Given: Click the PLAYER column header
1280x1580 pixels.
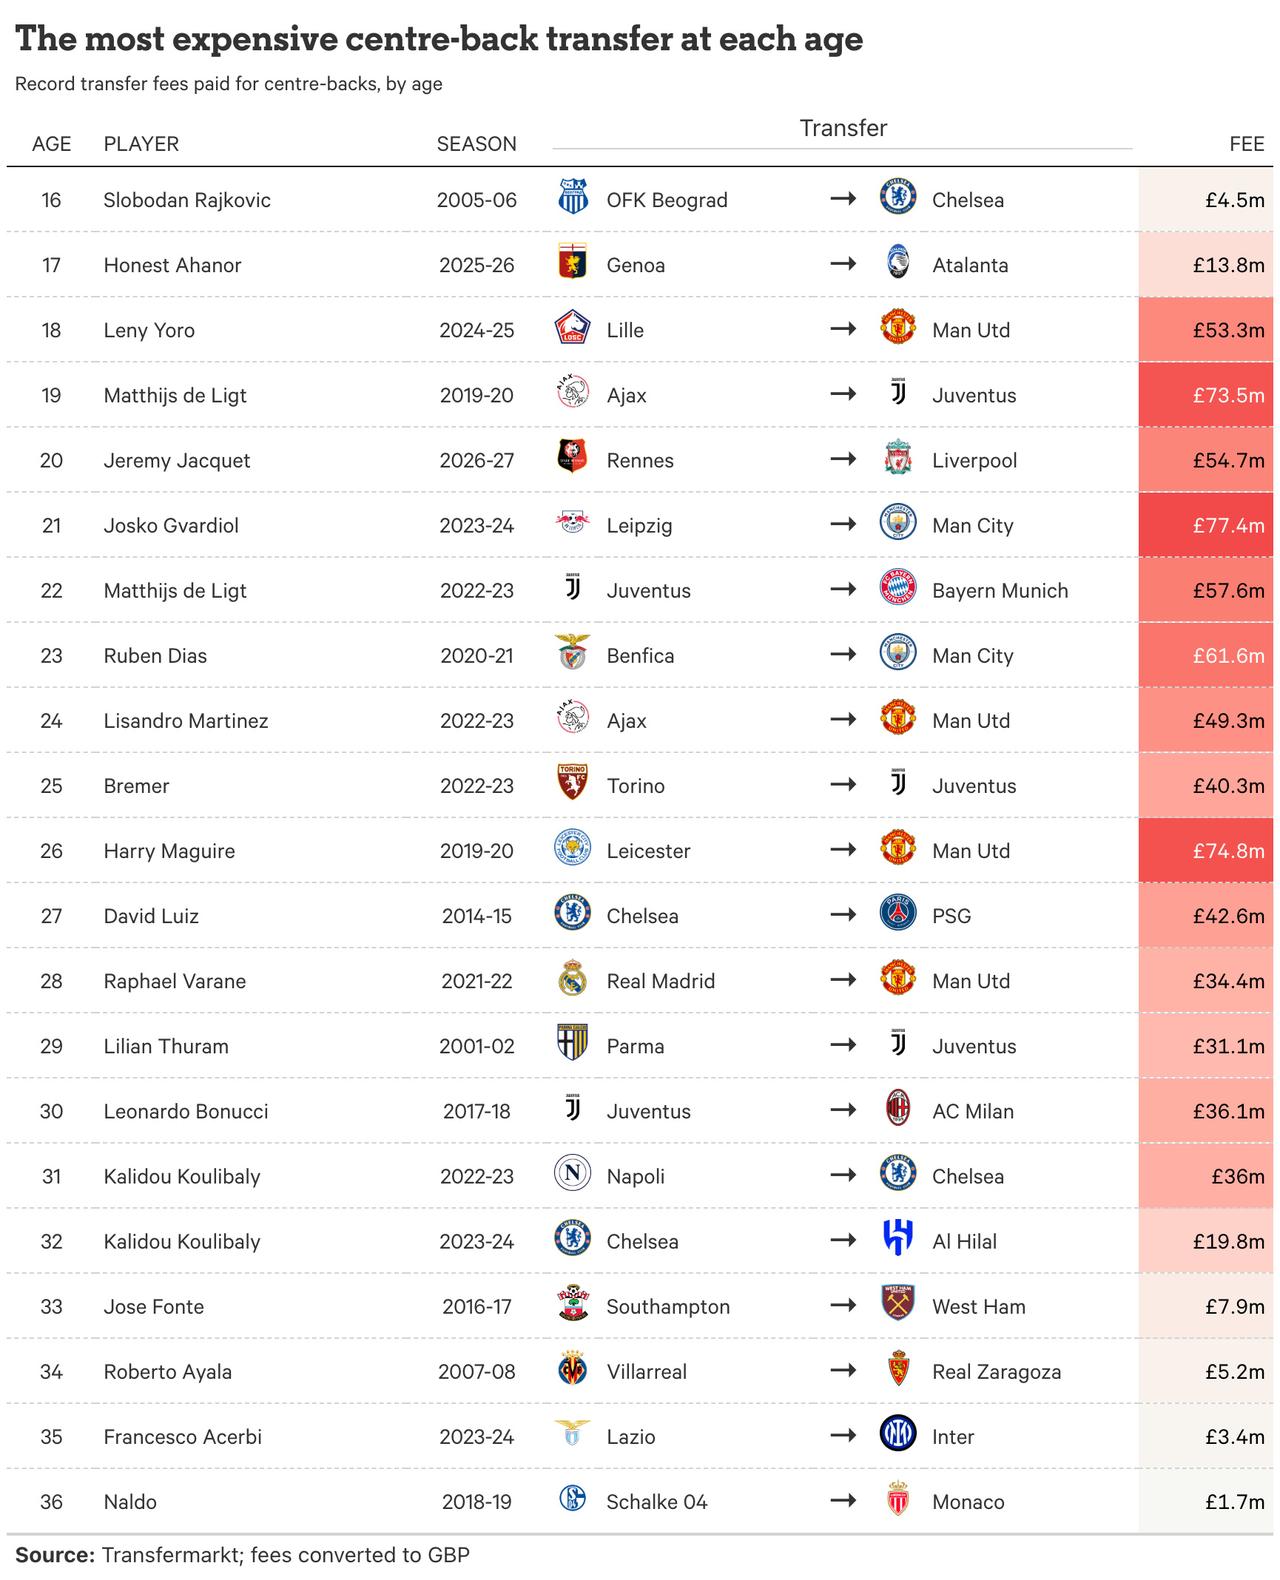Looking at the screenshot, I should (142, 144).
